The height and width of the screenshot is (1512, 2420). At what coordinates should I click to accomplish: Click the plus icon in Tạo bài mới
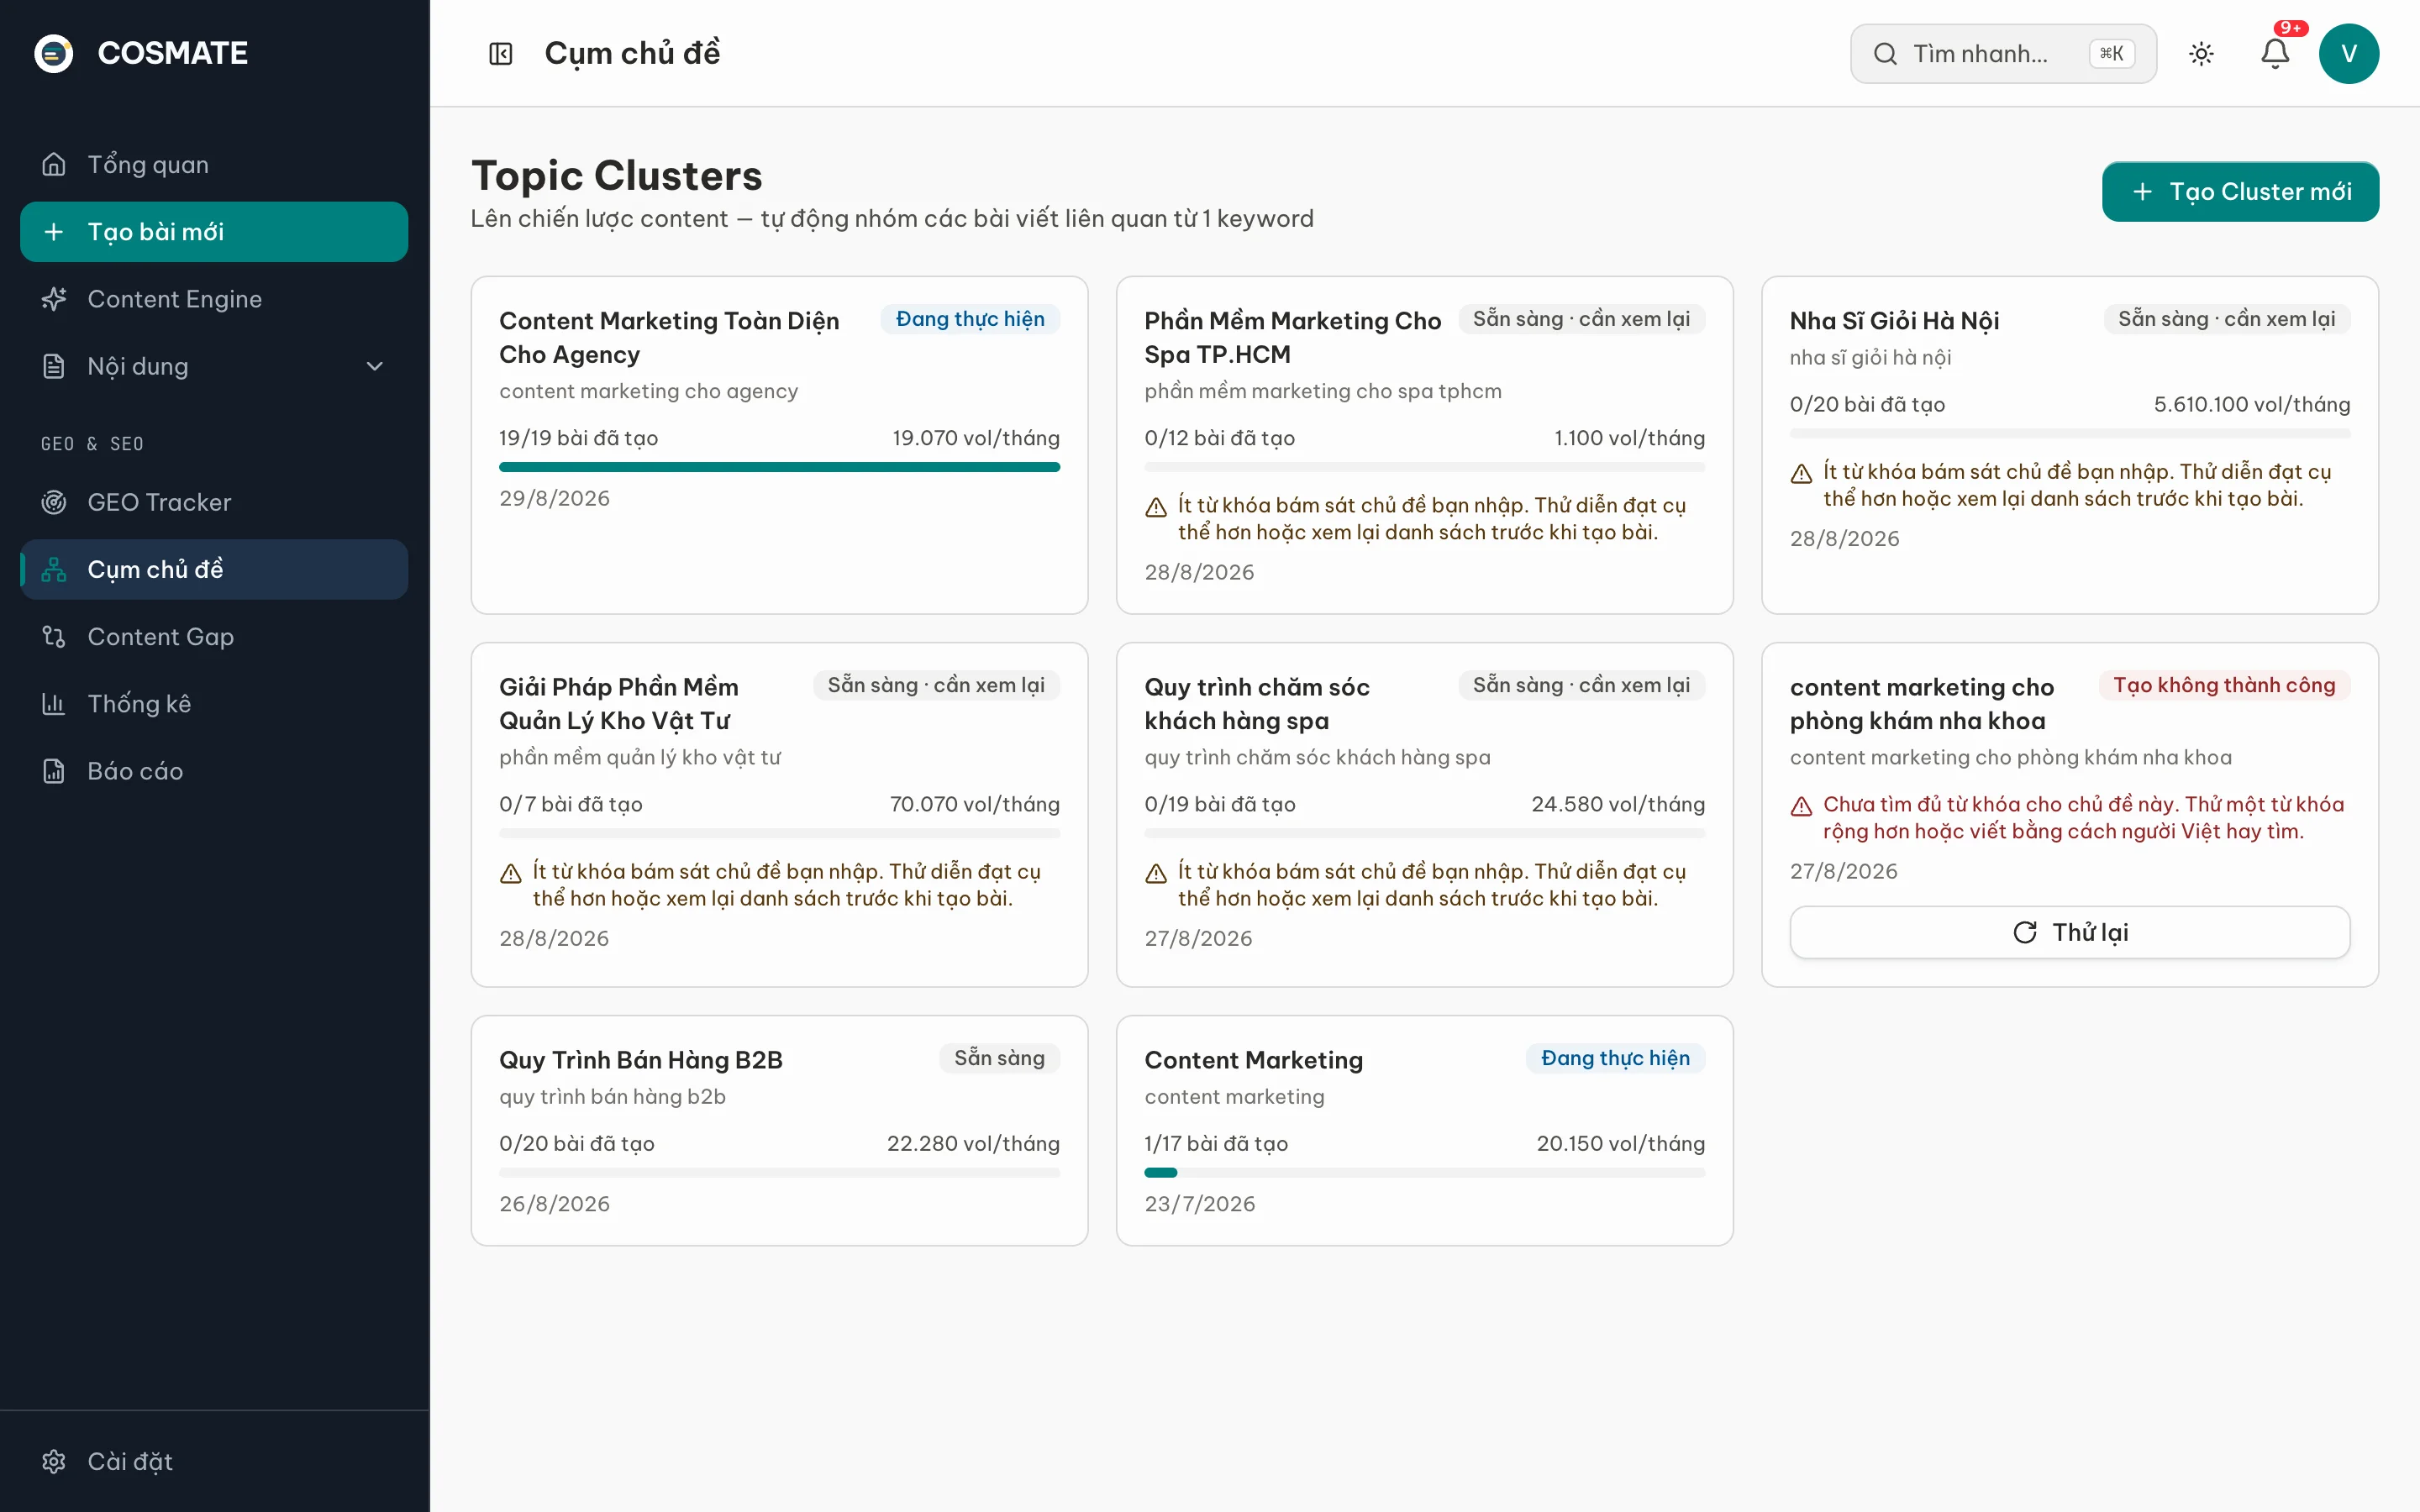tap(54, 232)
